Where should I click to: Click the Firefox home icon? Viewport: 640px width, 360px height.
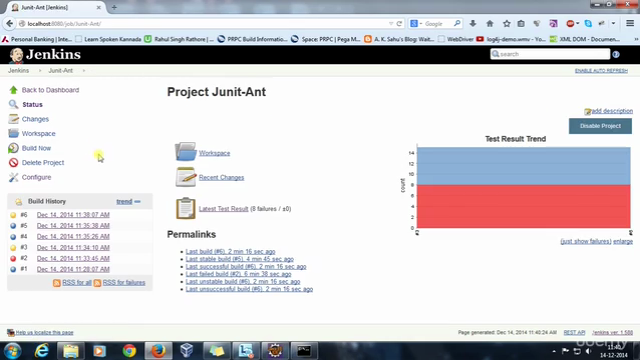click(x=490, y=24)
